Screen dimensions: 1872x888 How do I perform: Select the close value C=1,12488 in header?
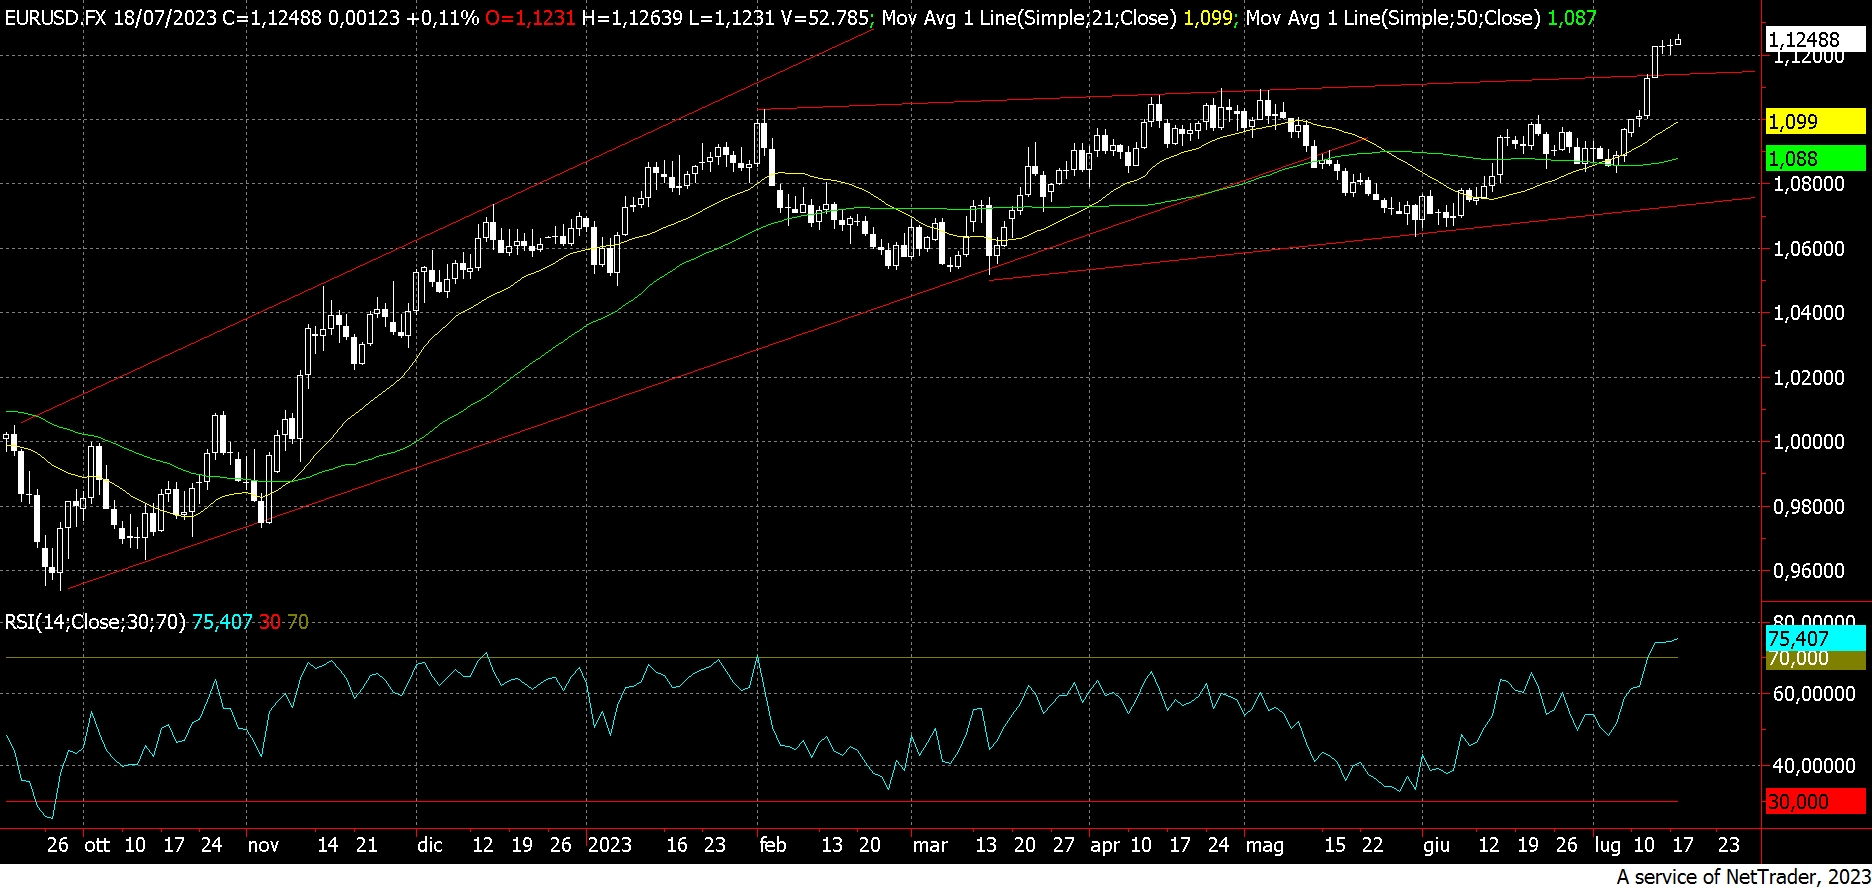(x=272, y=18)
